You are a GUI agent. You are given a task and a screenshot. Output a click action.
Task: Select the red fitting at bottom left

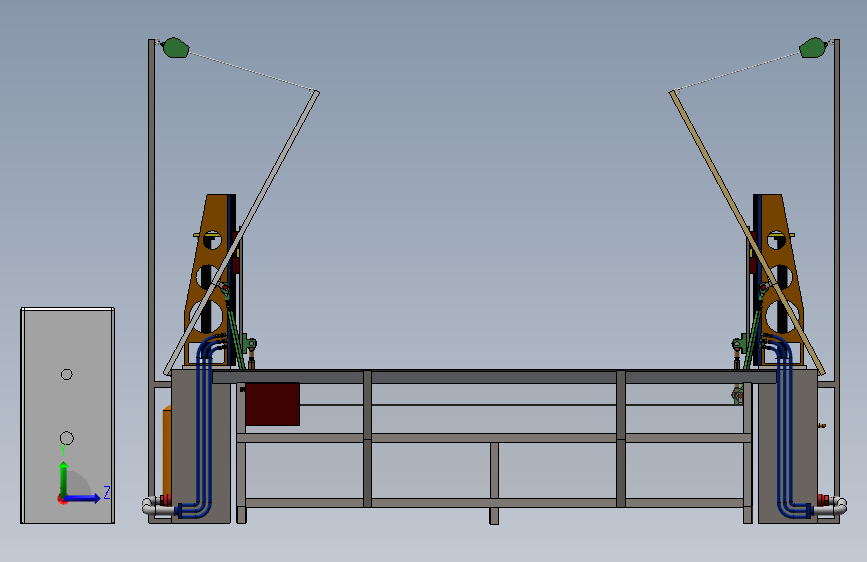165,500
